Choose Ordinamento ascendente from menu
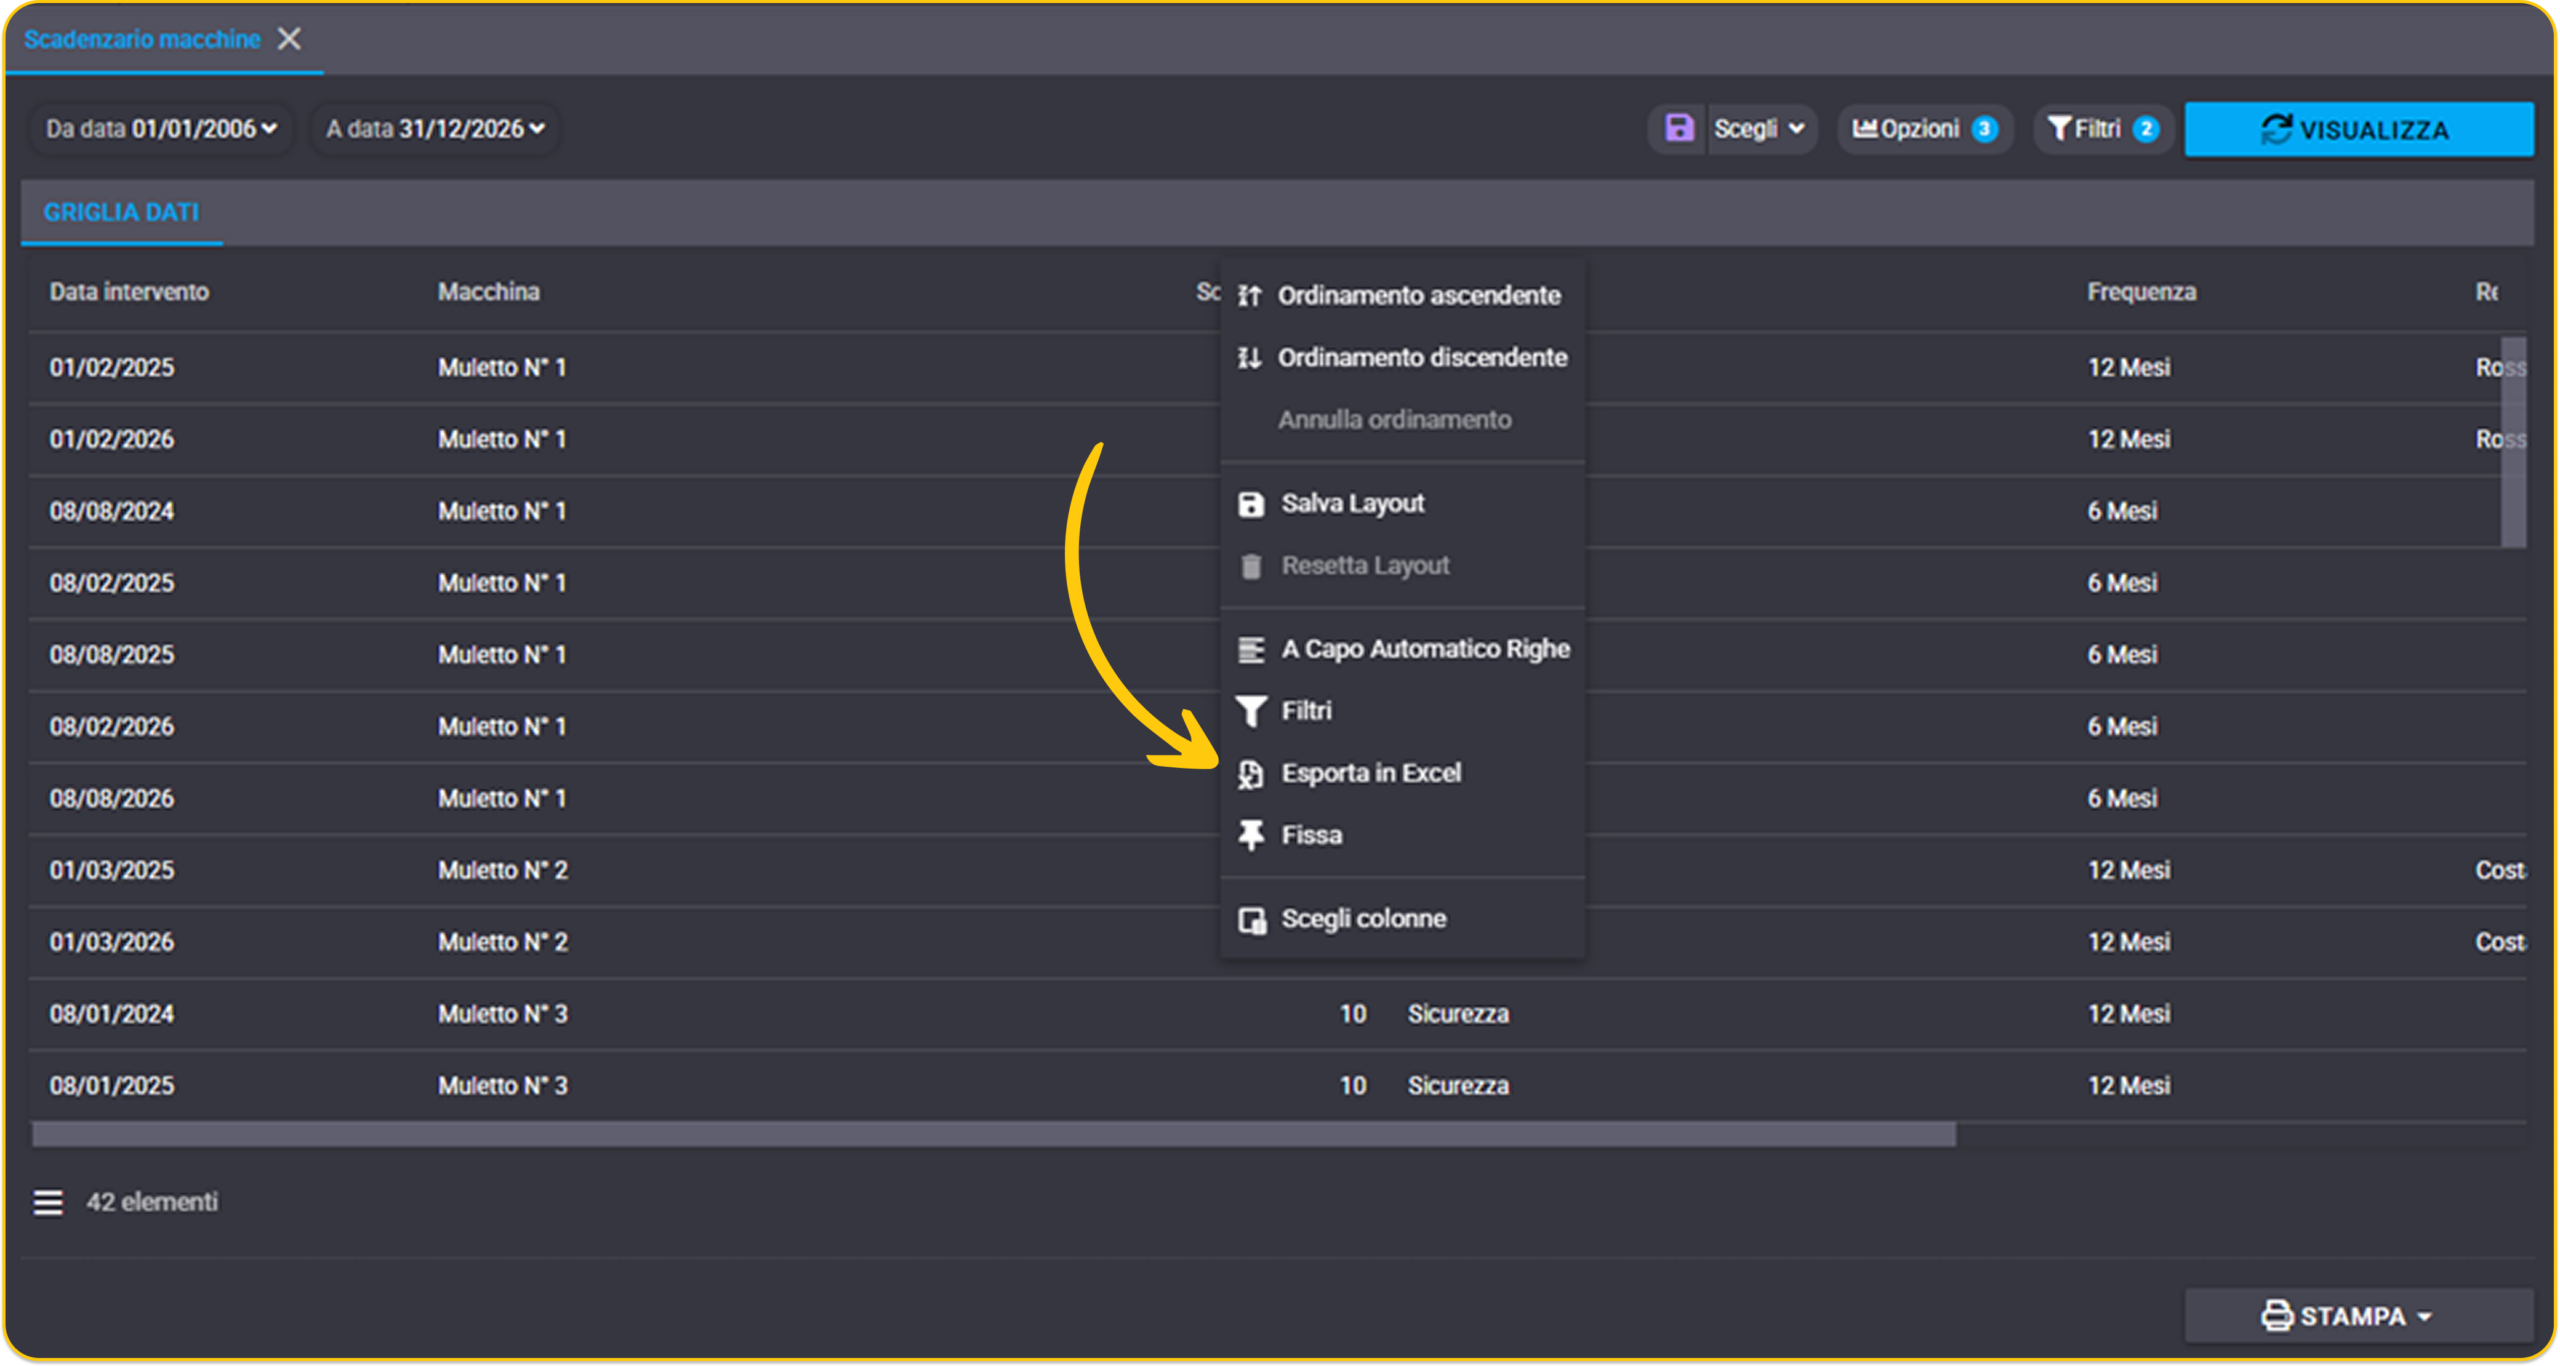 1402,296
